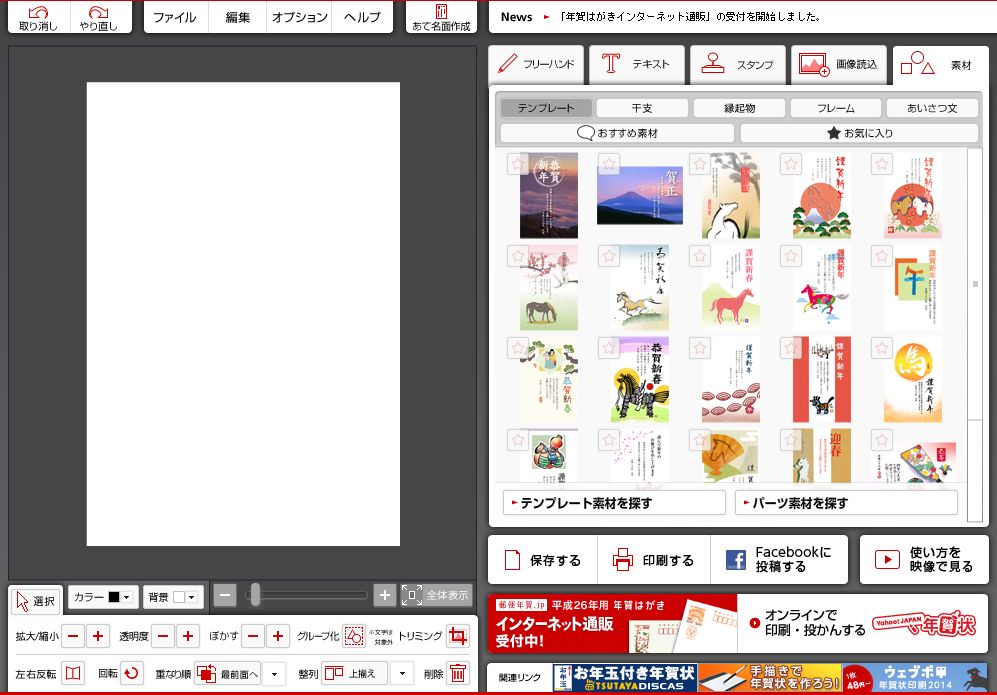Reduce the ぼかす blur amount
The width and height of the screenshot is (997, 695).
click(253, 636)
